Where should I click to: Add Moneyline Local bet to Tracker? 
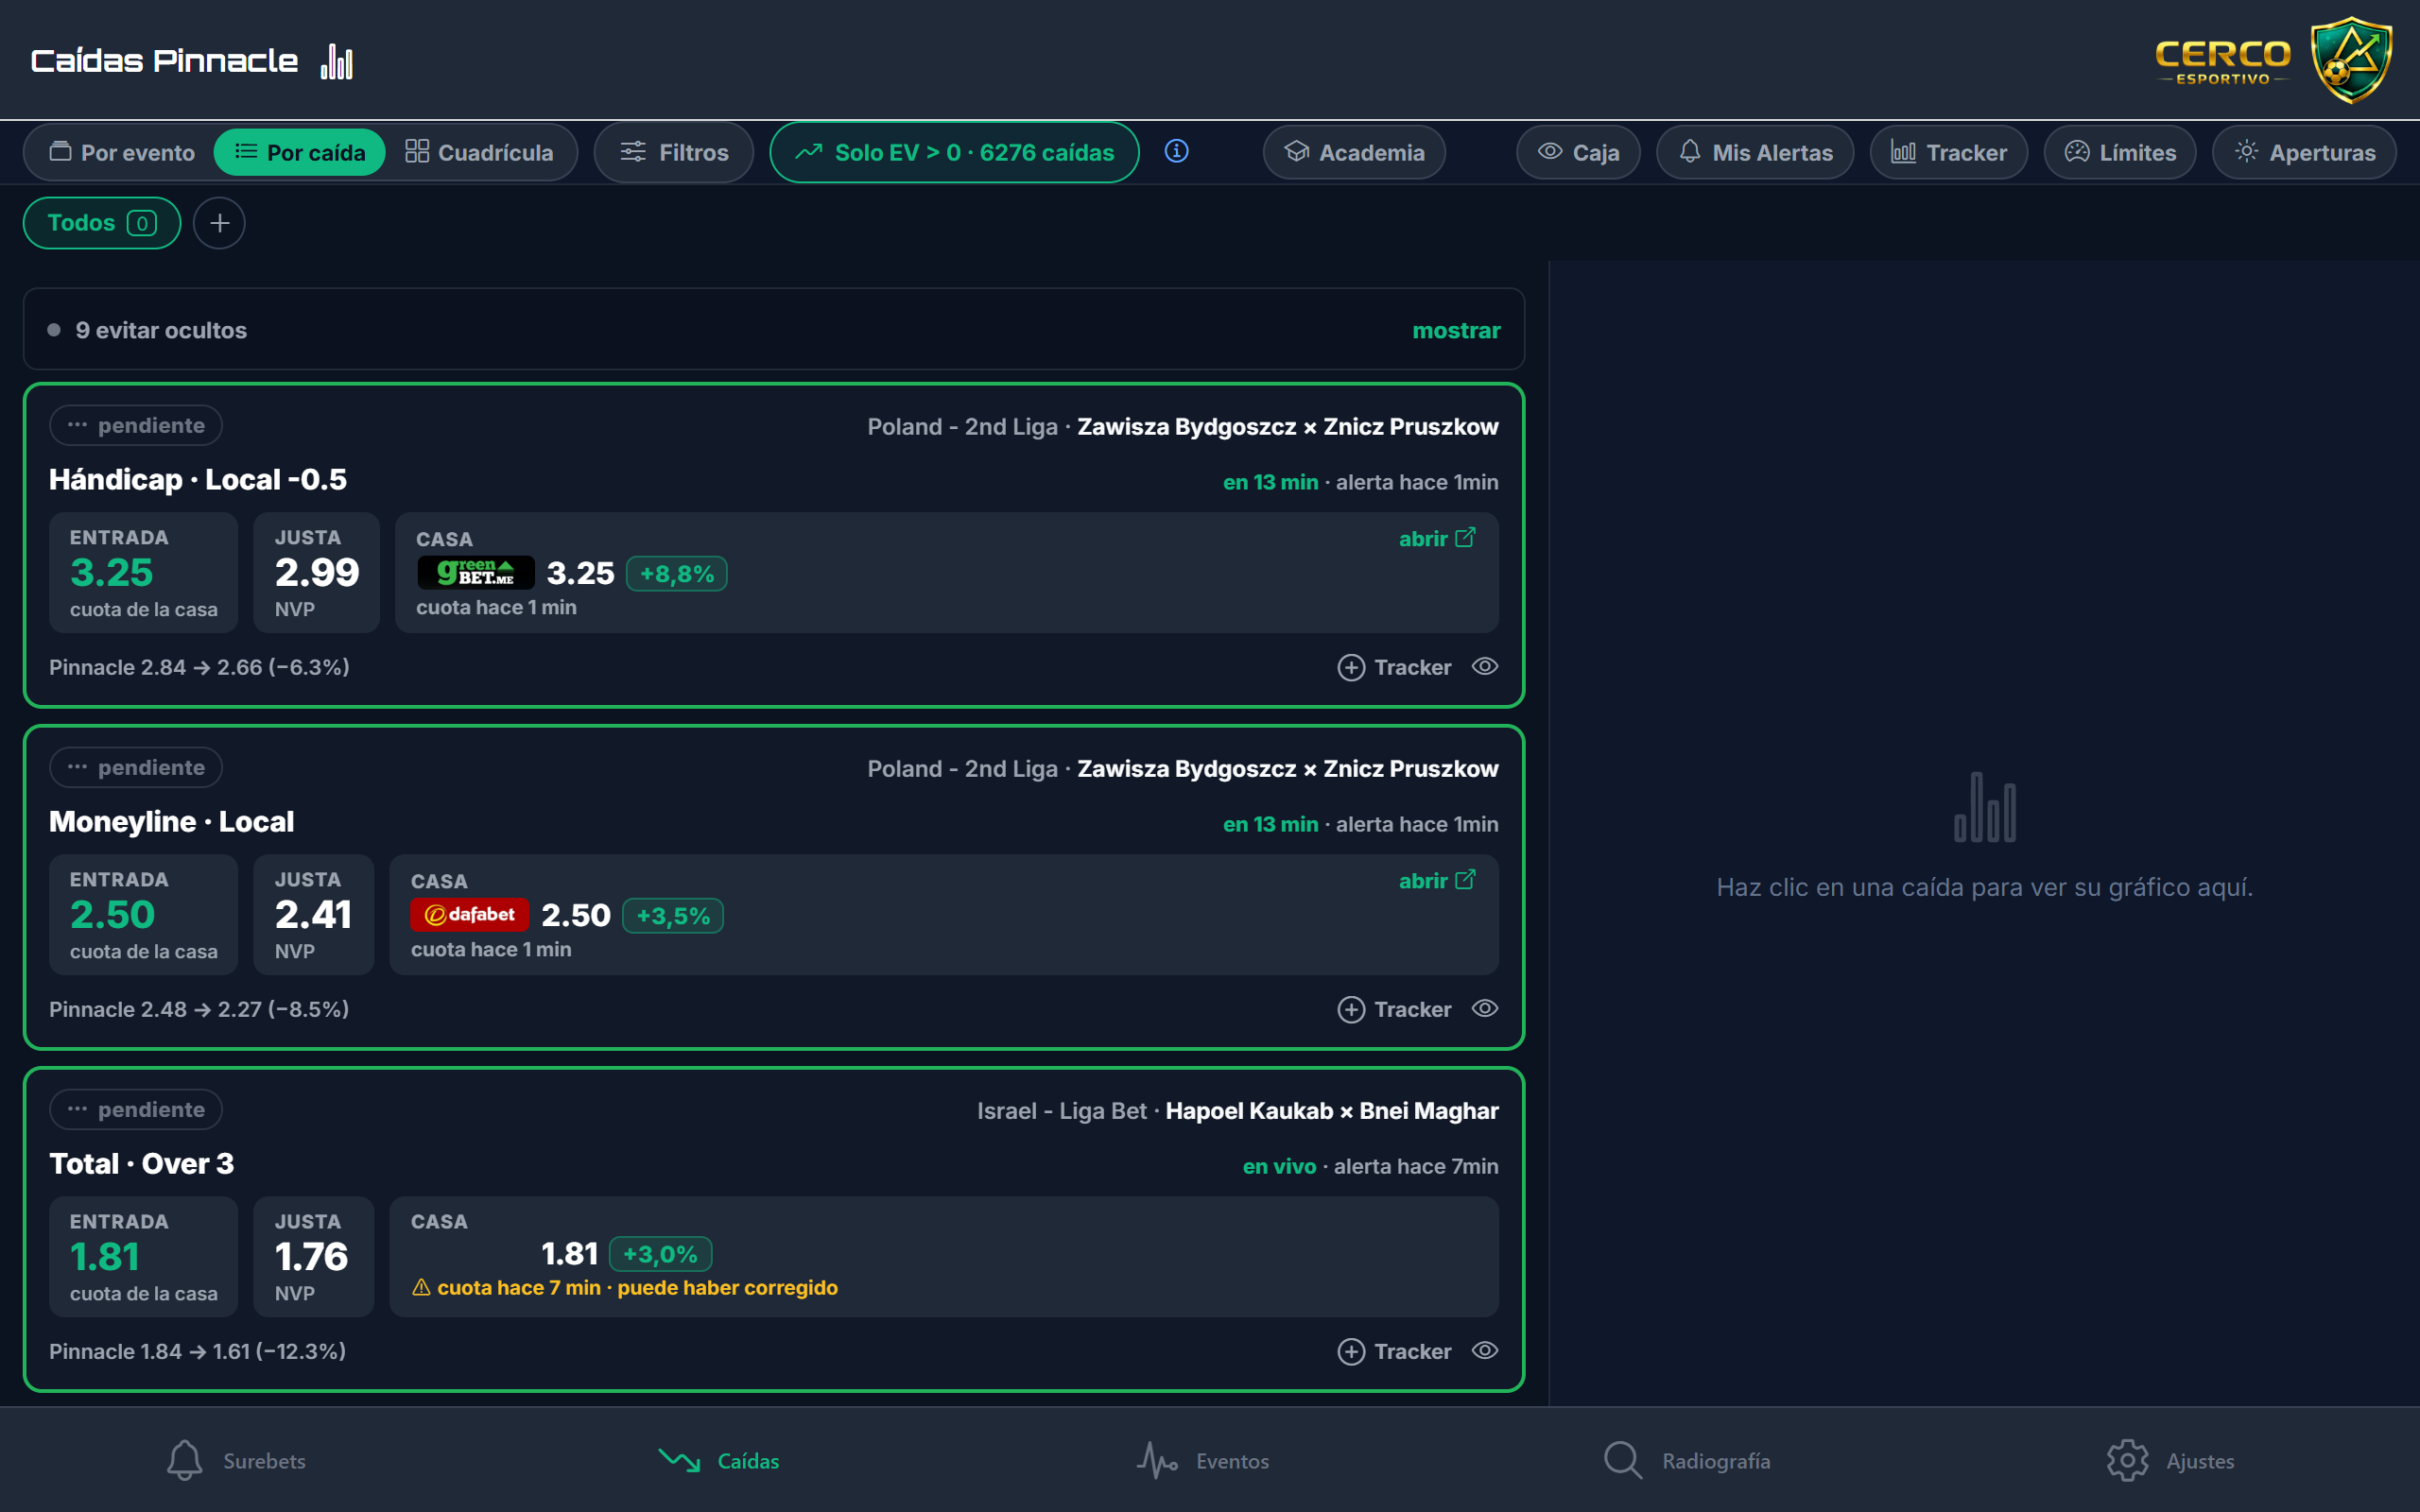[x=1394, y=1009]
